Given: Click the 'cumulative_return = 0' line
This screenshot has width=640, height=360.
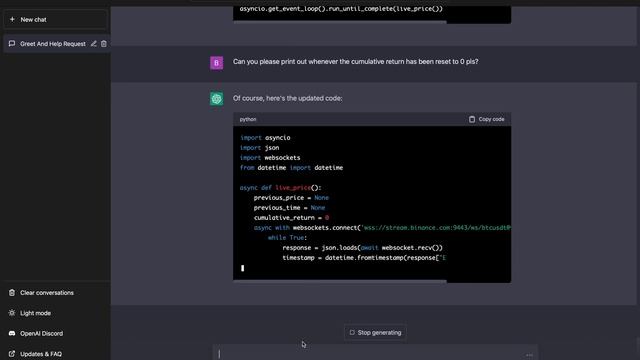Looking at the screenshot, I should [291, 218].
